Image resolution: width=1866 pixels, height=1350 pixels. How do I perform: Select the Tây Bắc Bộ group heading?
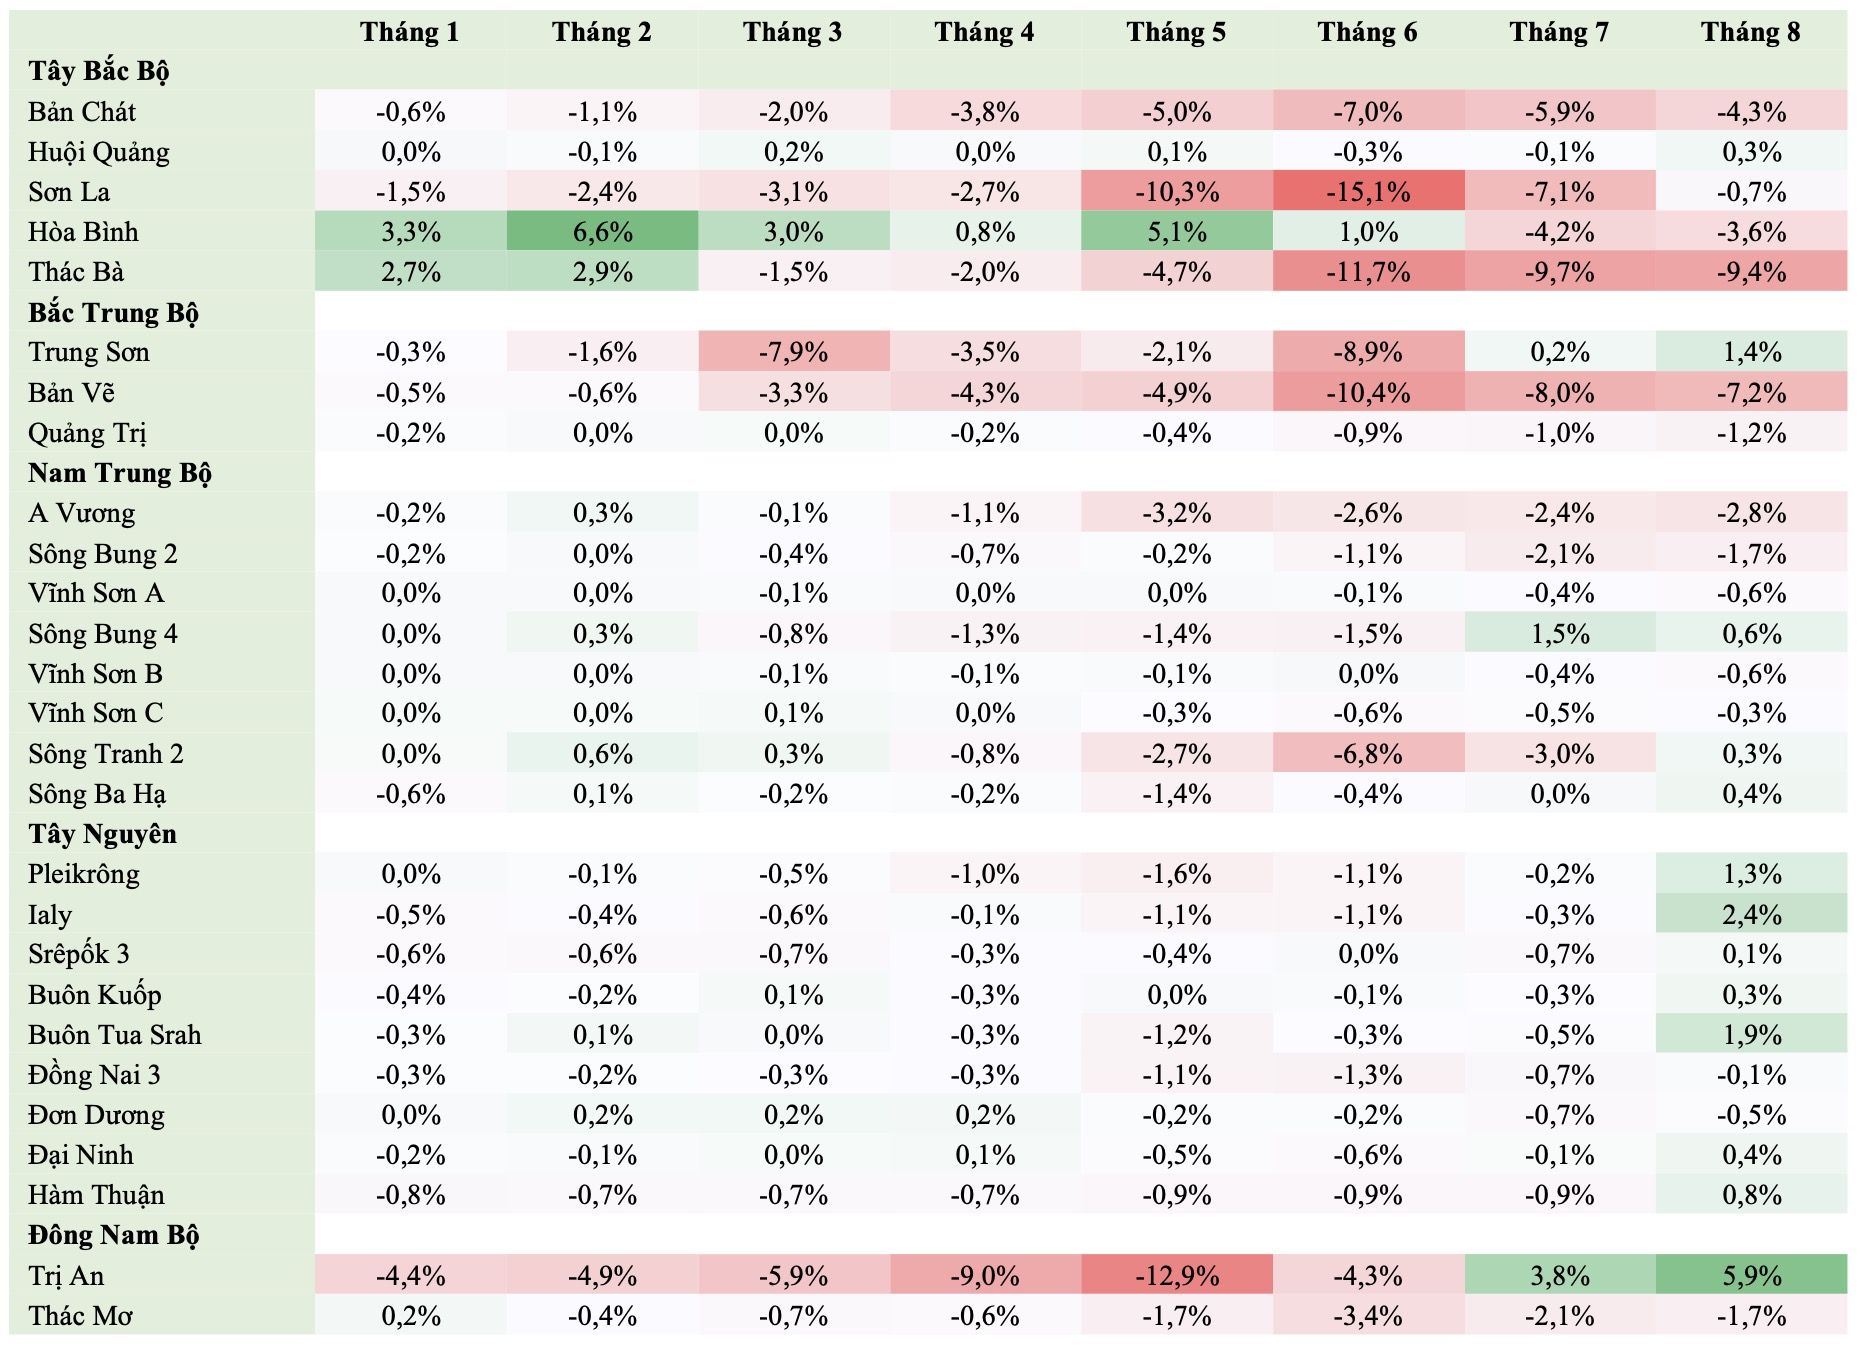[98, 72]
